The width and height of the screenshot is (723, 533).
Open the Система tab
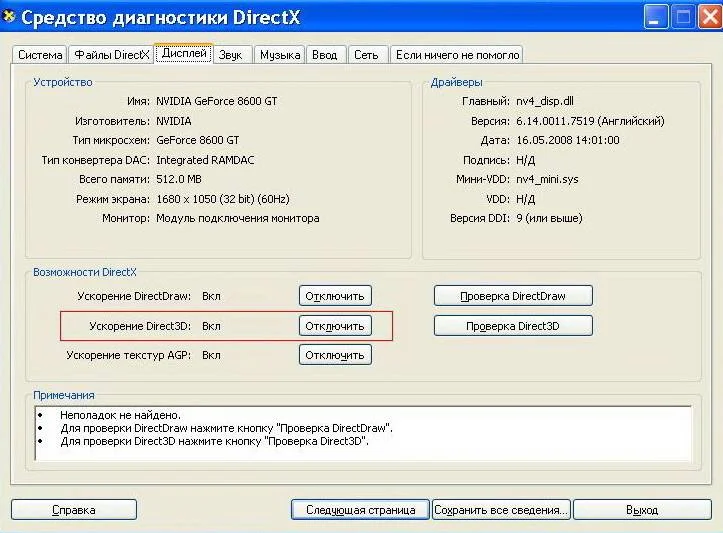[x=40, y=55]
